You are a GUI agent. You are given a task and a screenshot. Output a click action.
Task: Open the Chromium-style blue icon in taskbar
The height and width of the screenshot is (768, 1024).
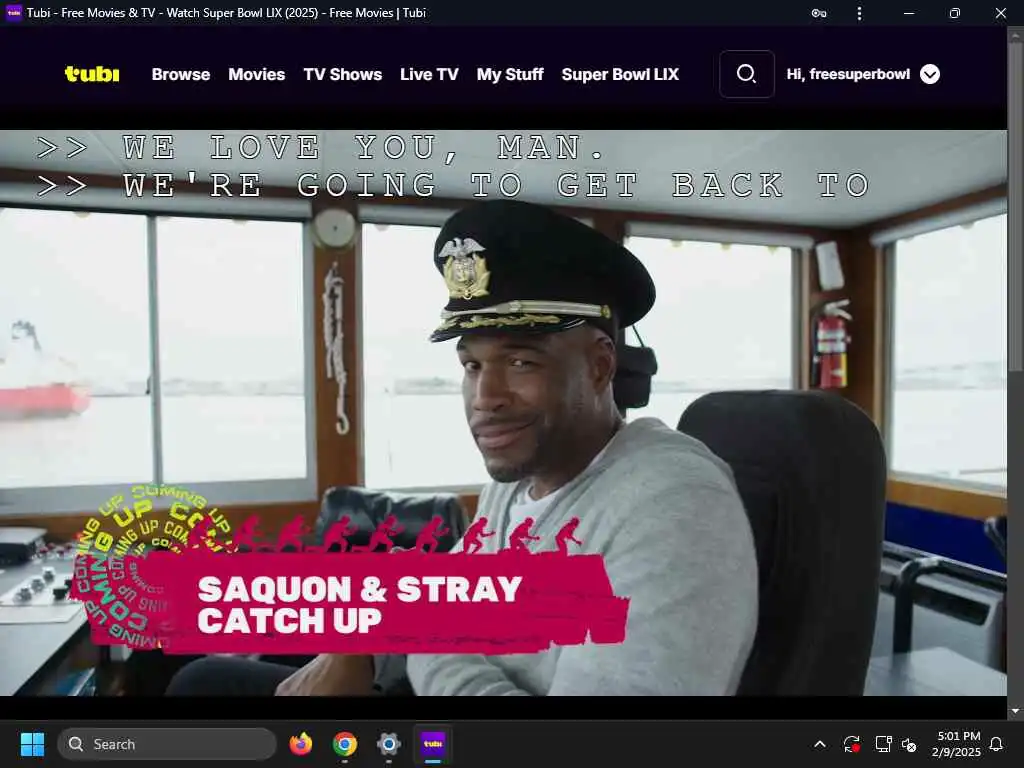click(389, 744)
